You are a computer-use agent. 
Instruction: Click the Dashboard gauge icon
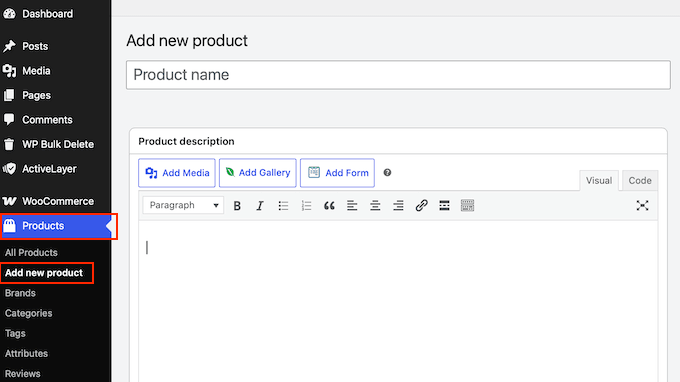(9, 14)
